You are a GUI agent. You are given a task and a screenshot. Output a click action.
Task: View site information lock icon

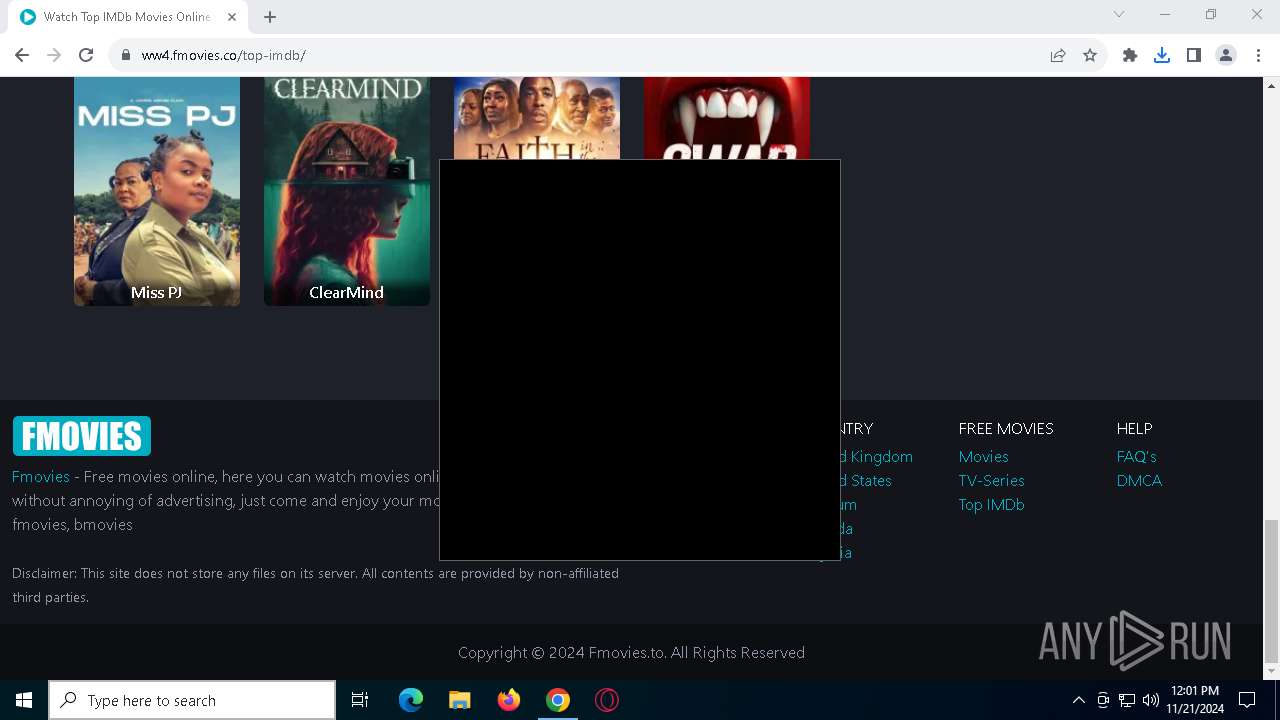(x=126, y=55)
